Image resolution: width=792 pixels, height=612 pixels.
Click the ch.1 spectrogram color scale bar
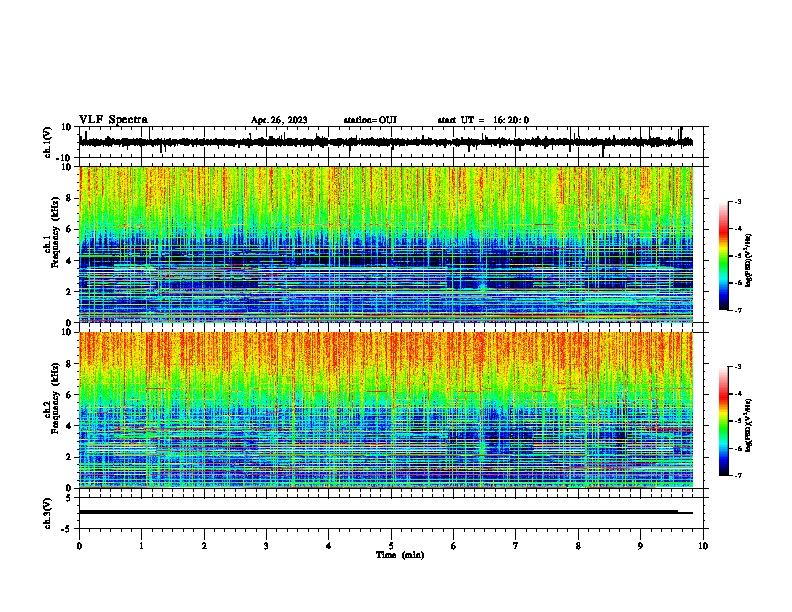pyautogui.click(x=724, y=256)
